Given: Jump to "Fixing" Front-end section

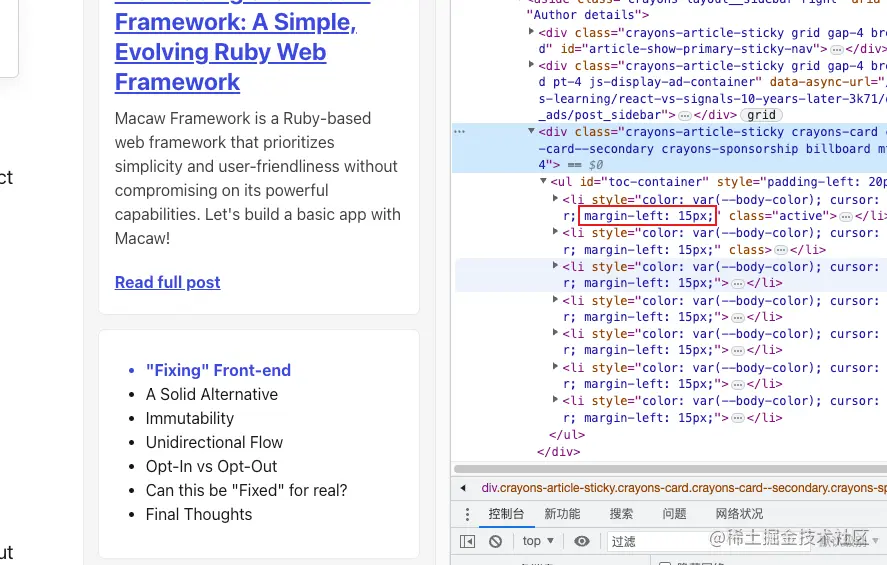Looking at the screenshot, I should pos(218,370).
